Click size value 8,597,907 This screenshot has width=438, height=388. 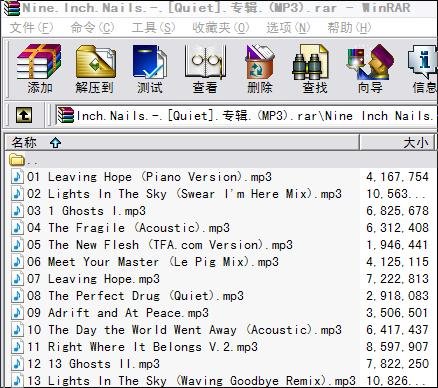click(397, 347)
